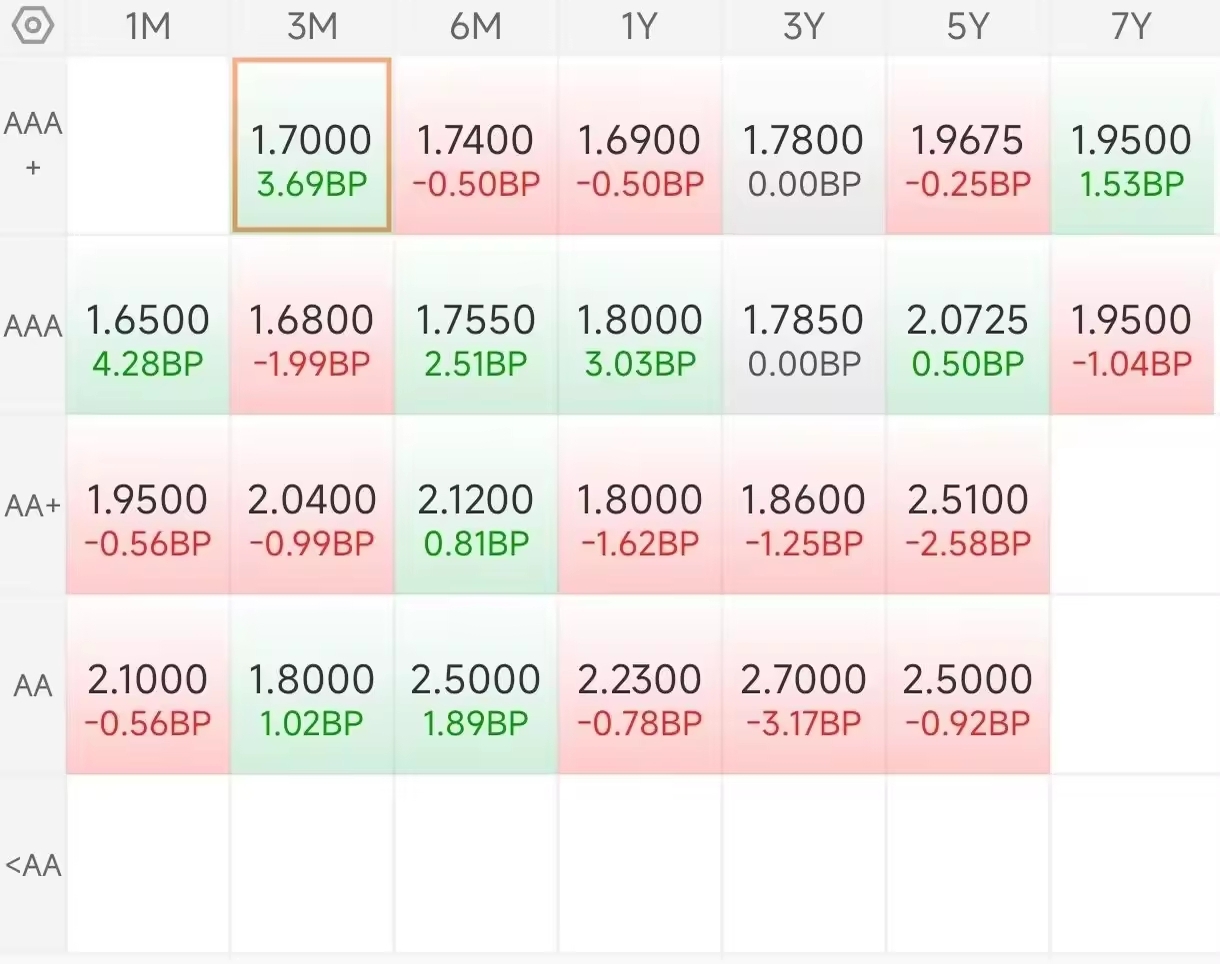Select the 3M column header

coord(312,27)
